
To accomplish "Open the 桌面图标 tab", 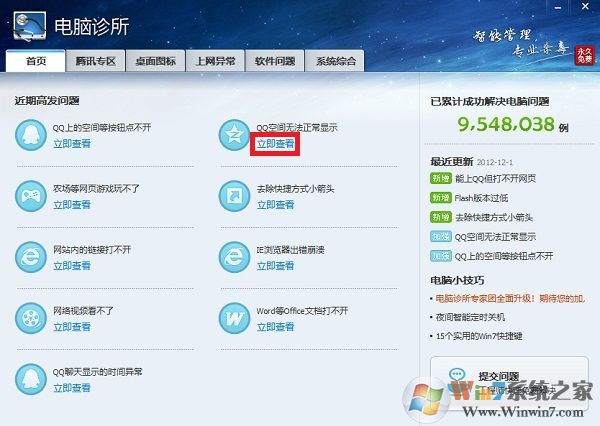I will coord(155,61).
